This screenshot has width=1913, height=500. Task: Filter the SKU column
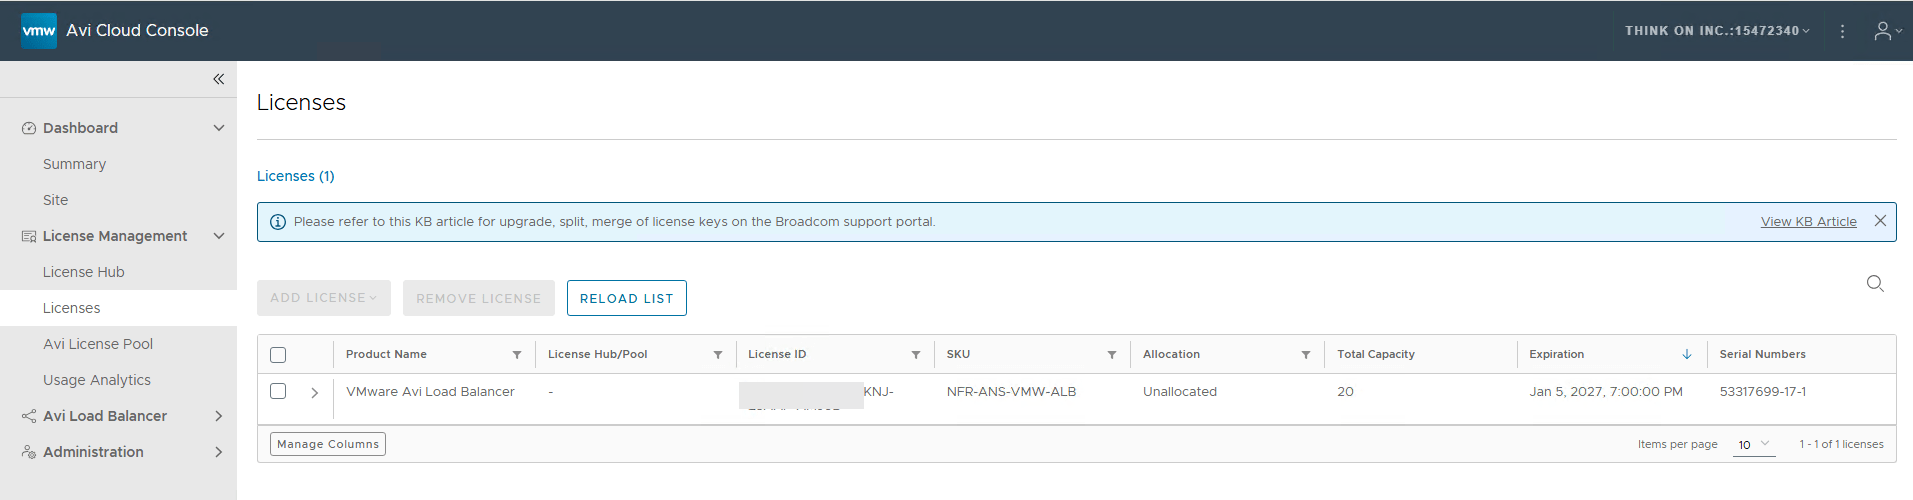[x=1112, y=355]
